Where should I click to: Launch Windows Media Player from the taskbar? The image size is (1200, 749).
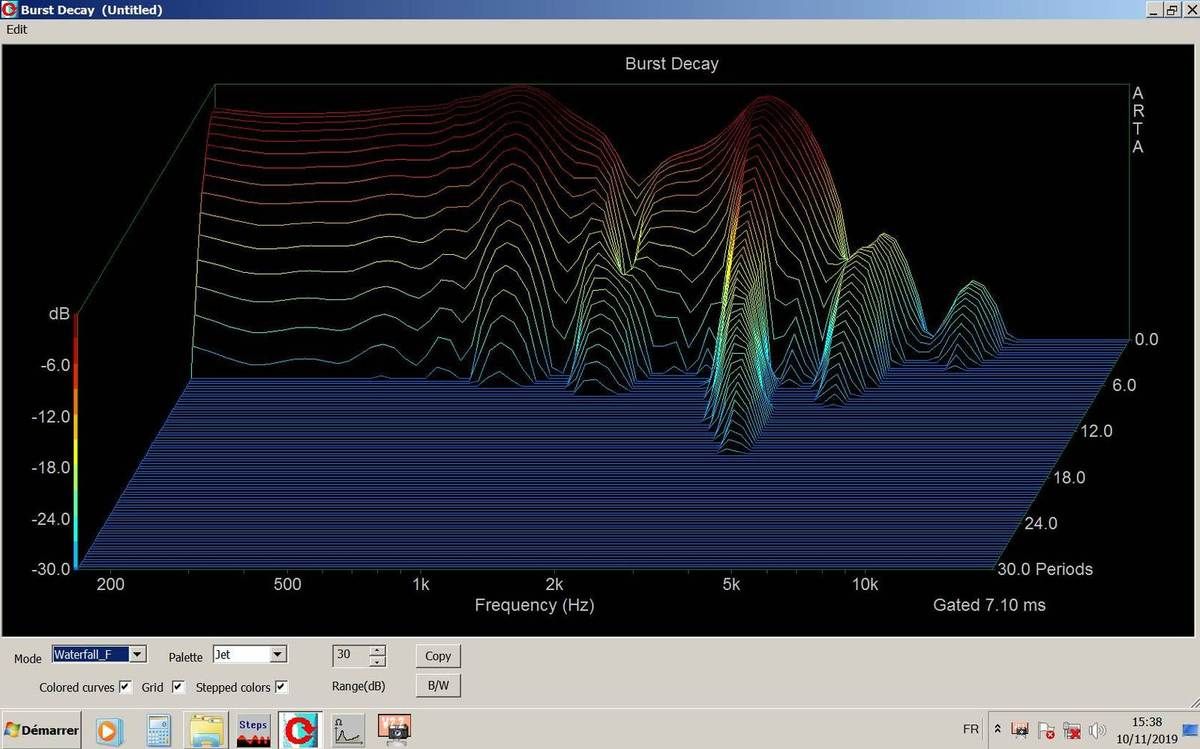(108, 730)
